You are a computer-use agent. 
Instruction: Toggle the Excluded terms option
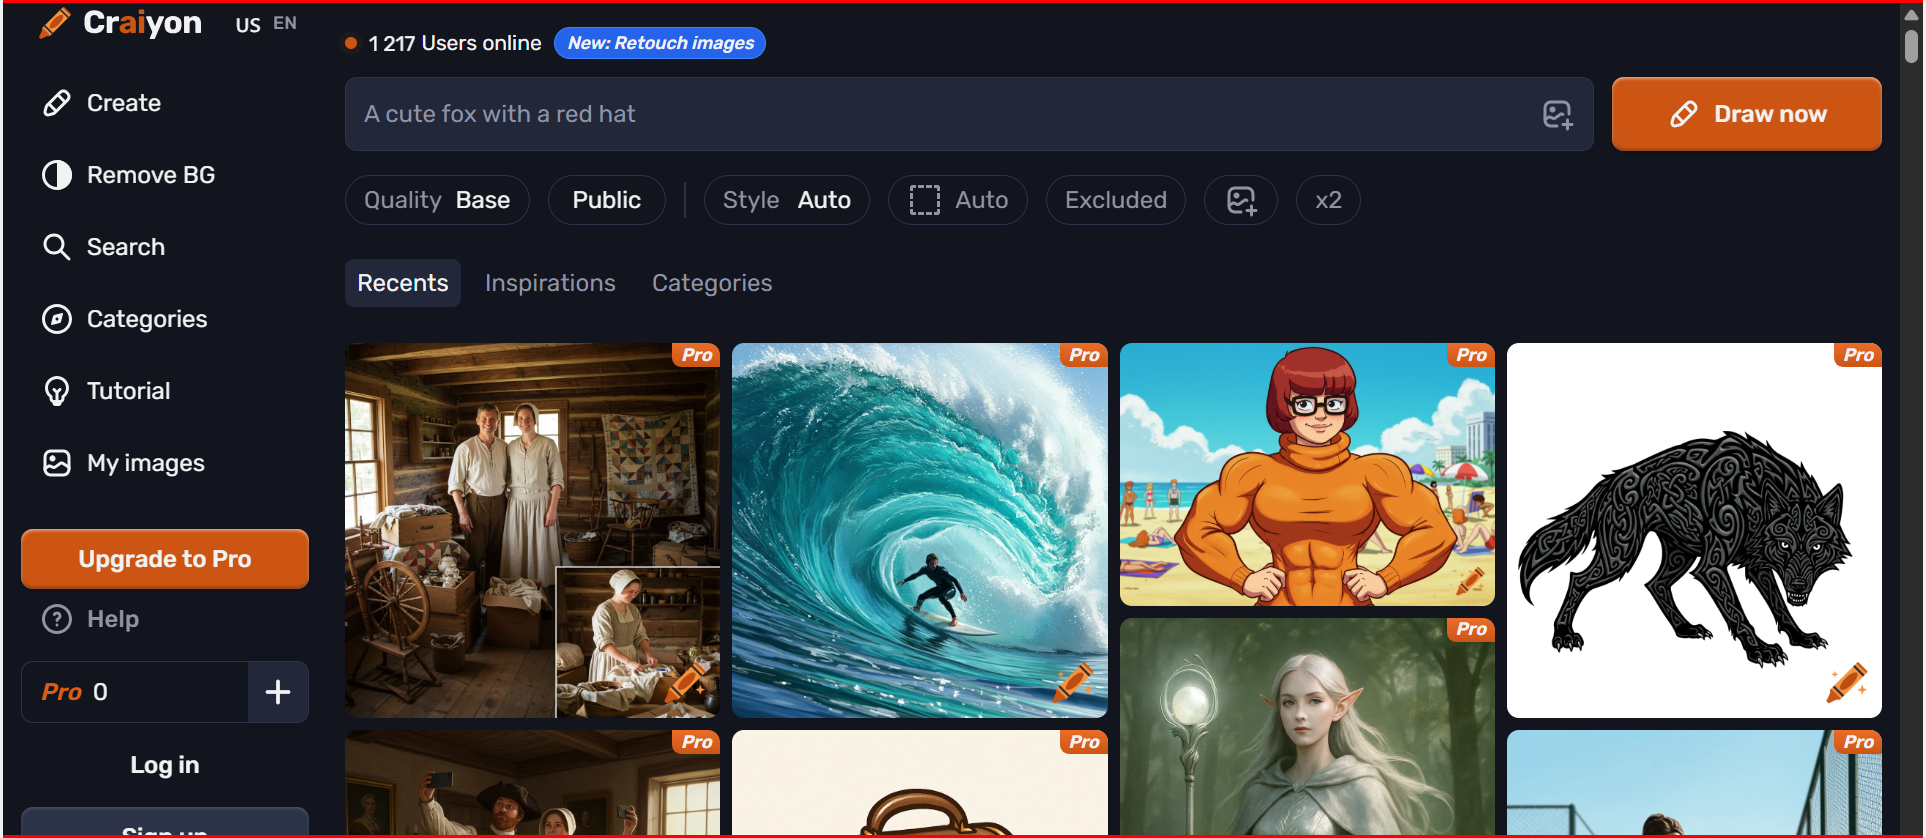(x=1115, y=200)
